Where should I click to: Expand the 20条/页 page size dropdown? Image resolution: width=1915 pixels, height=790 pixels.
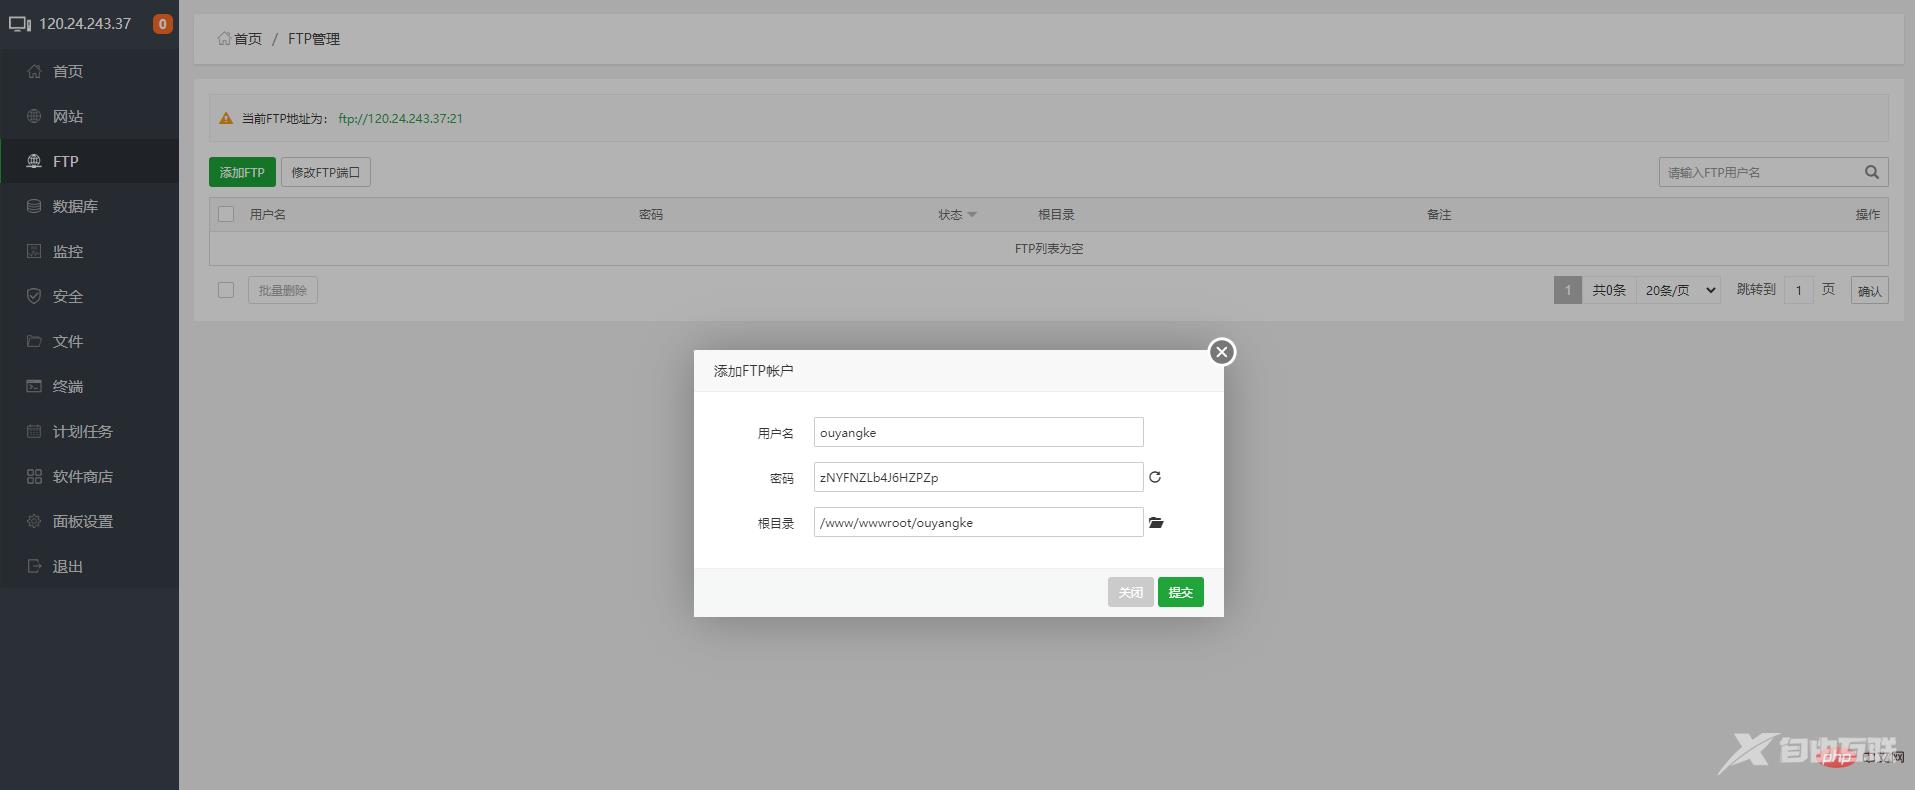click(1679, 290)
